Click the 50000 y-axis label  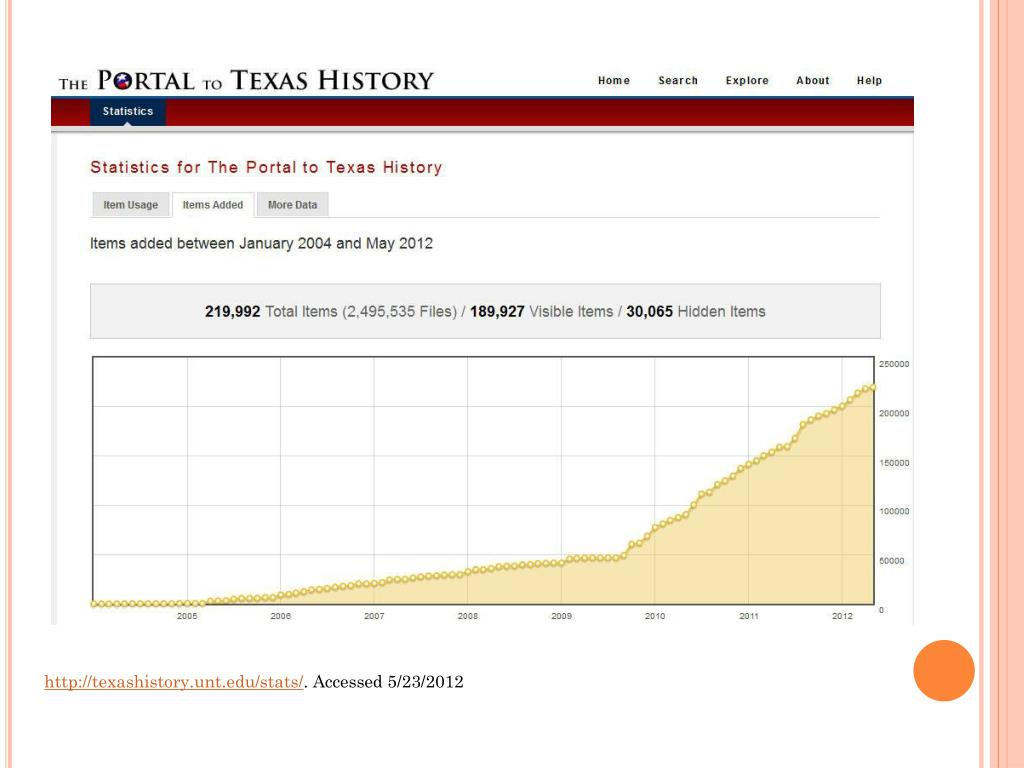pos(891,561)
